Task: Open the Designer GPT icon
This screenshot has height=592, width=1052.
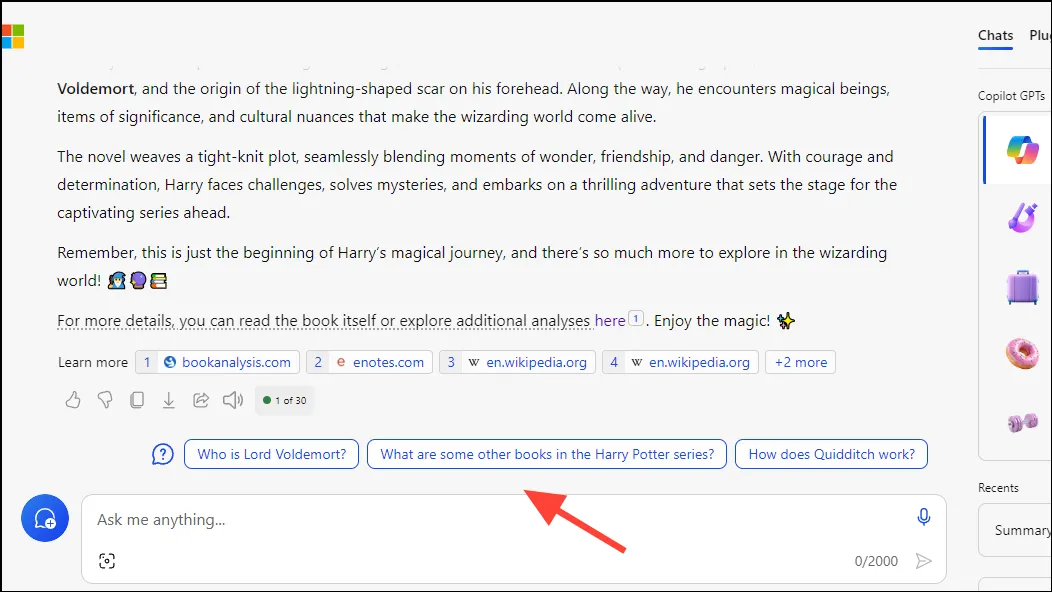Action: pos(1022,217)
